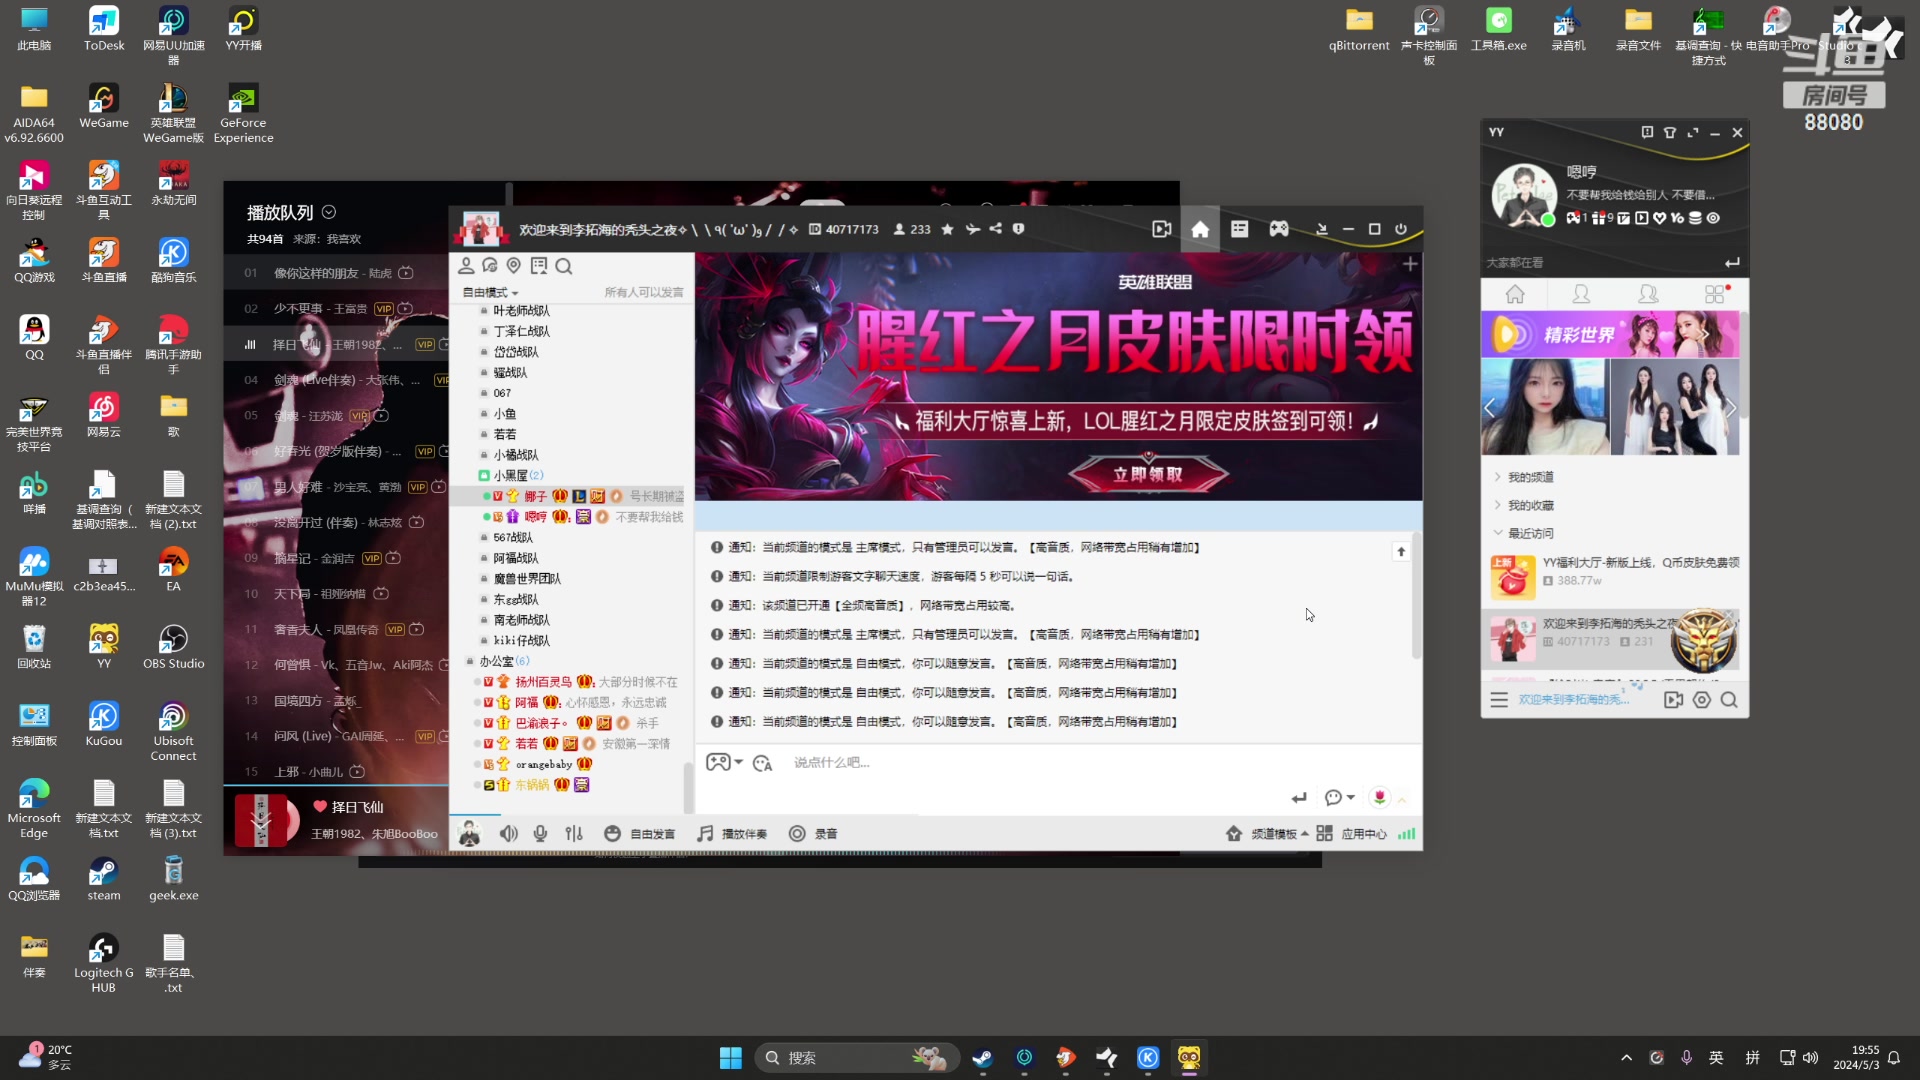
Task: Expand the 自由模式 mode dropdown
Action: tap(489, 292)
